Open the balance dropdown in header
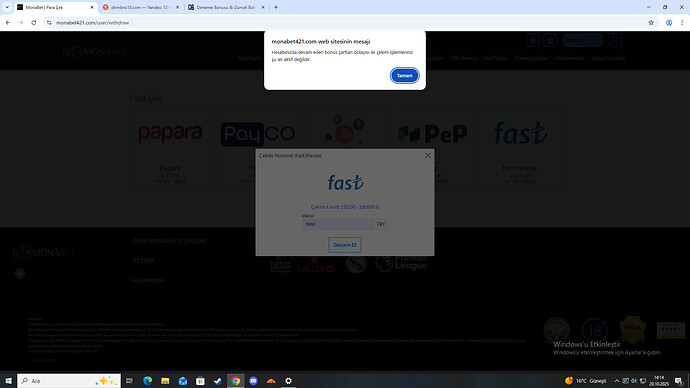 tap(582, 40)
